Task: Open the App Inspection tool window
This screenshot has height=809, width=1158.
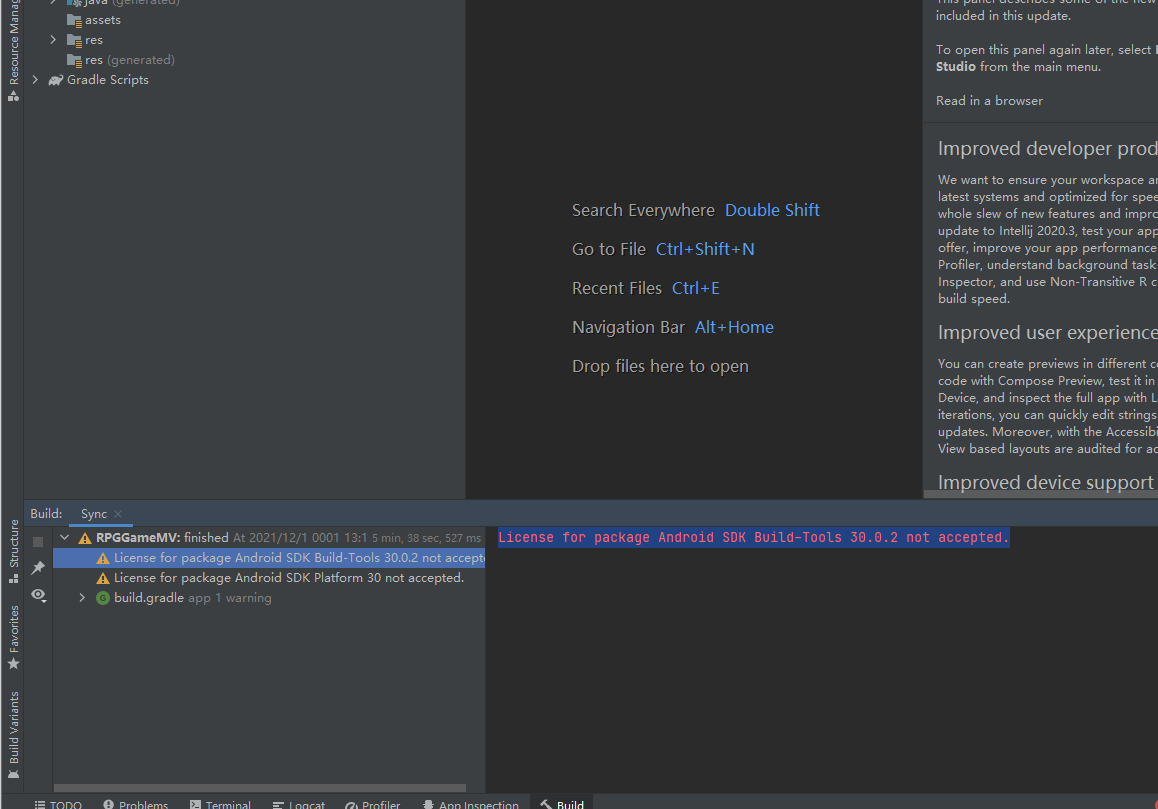Action: click(x=470, y=804)
